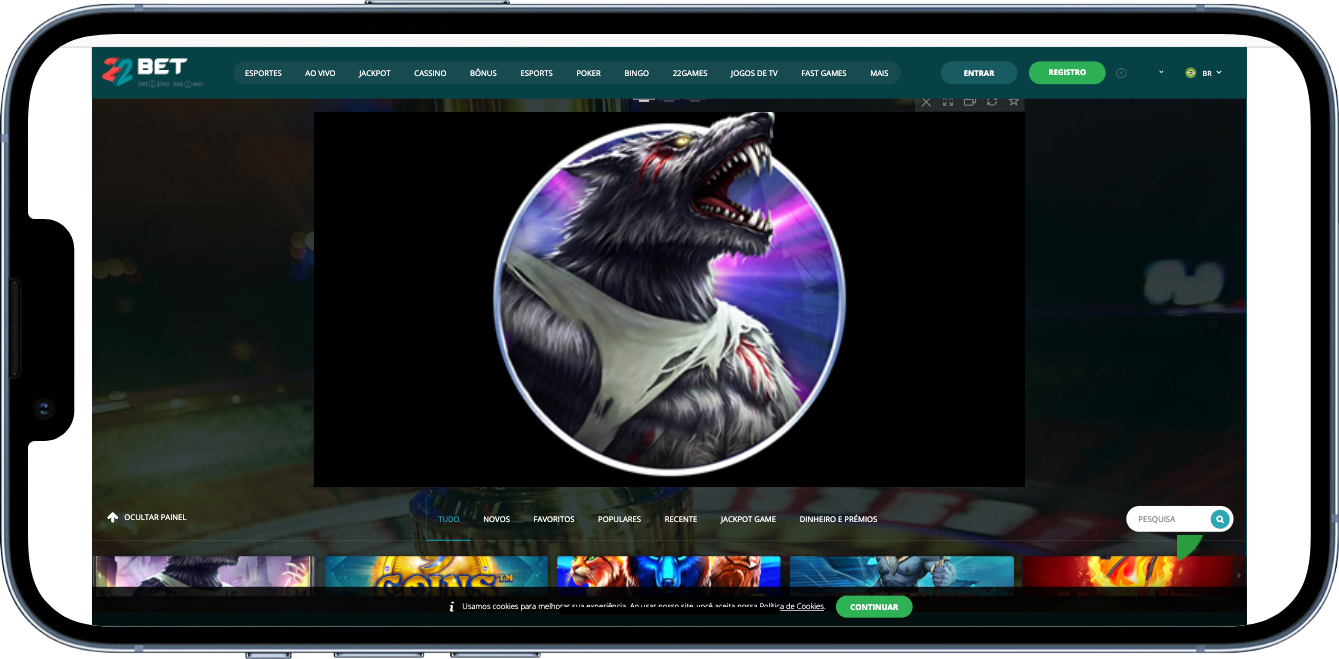1339x659 pixels.
Task: Switch to Novos games tab
Action: tap(497, 519)
